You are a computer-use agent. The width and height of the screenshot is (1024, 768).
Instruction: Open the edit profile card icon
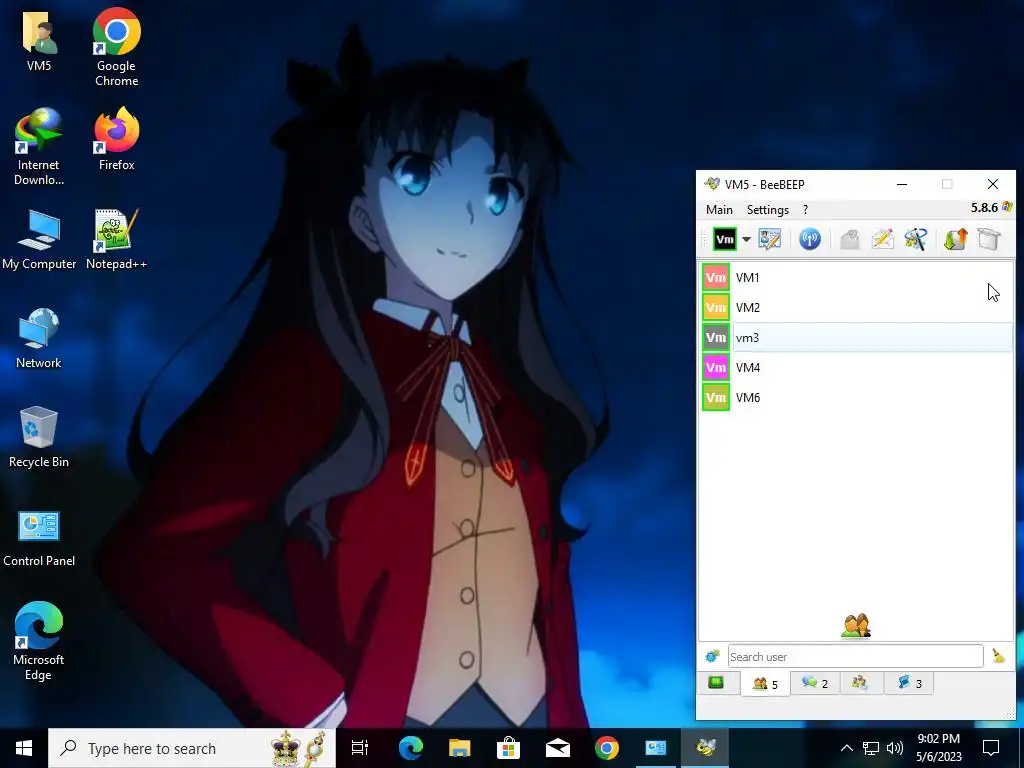point(770,239)
